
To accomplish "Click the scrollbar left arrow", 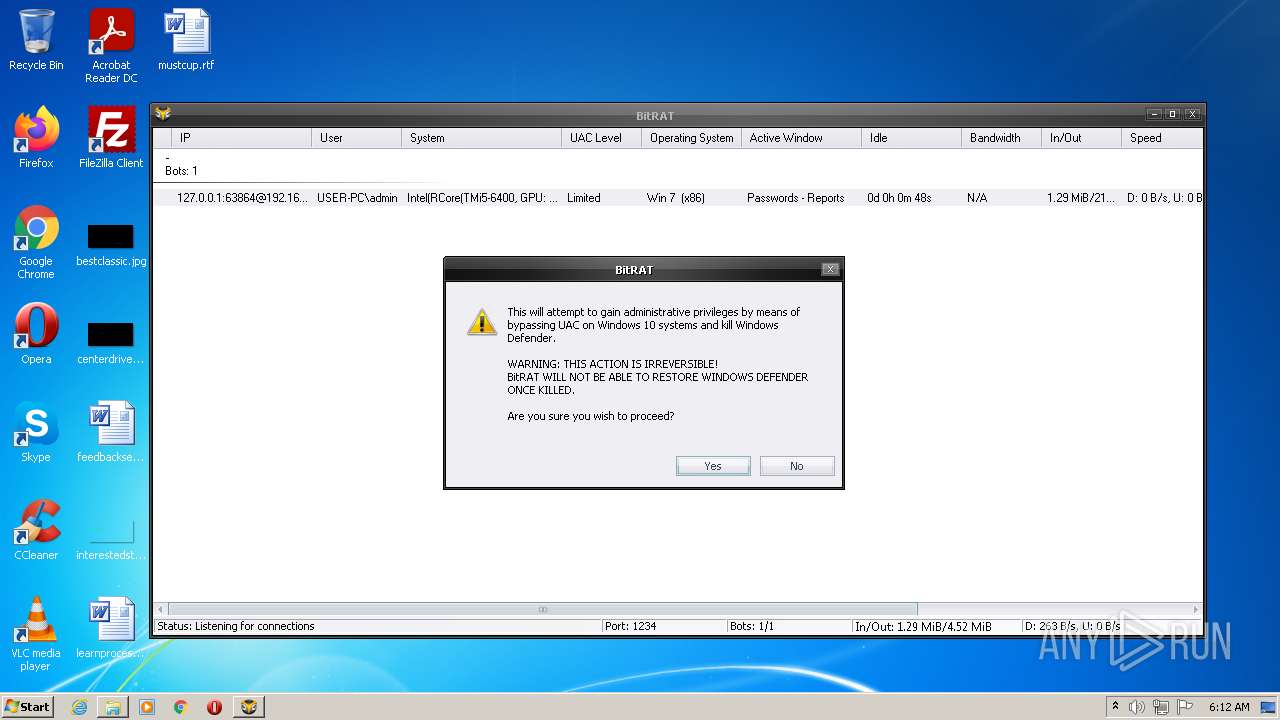I will [161, 609].
